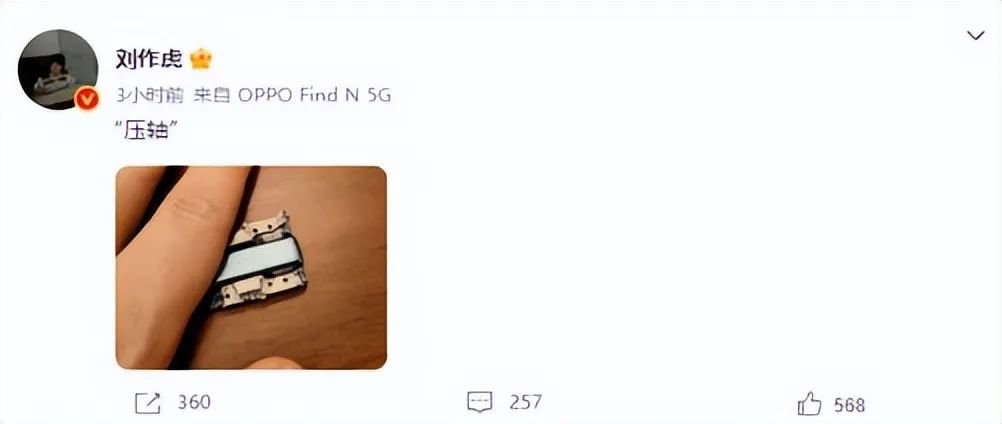Viewport: 1002px width, 424px height.
Task: Click the silver strip on hinge photo
Action: point(261,262)
